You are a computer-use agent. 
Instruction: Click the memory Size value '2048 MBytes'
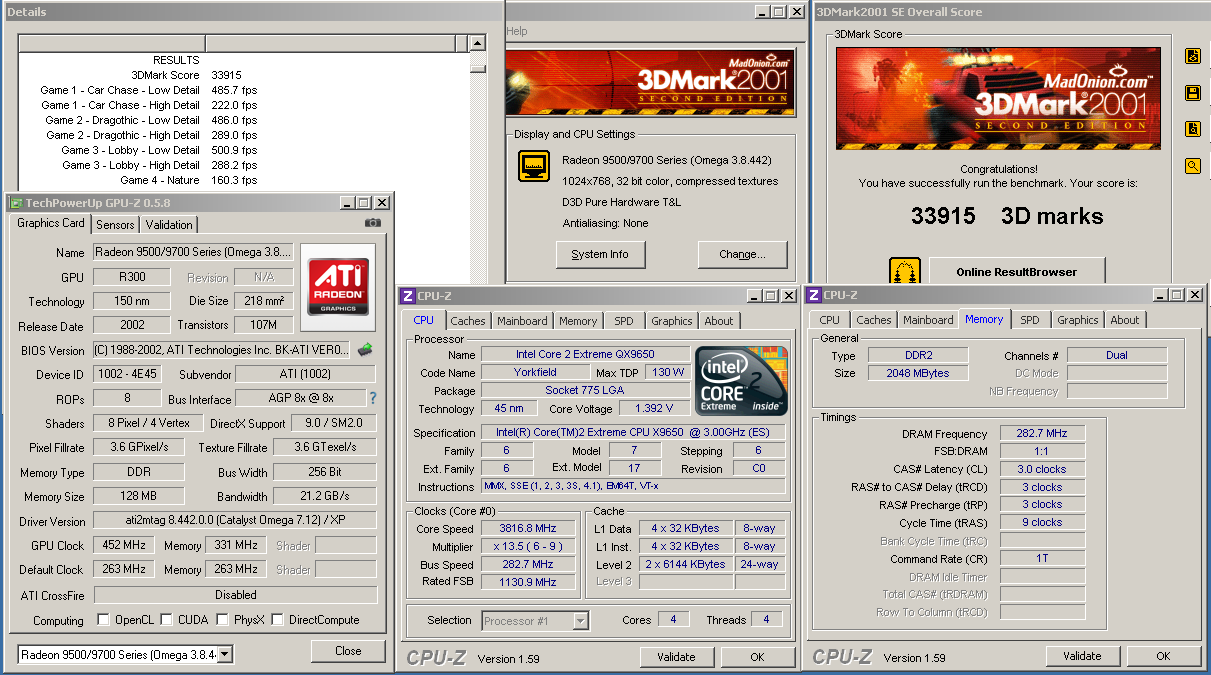918,373
